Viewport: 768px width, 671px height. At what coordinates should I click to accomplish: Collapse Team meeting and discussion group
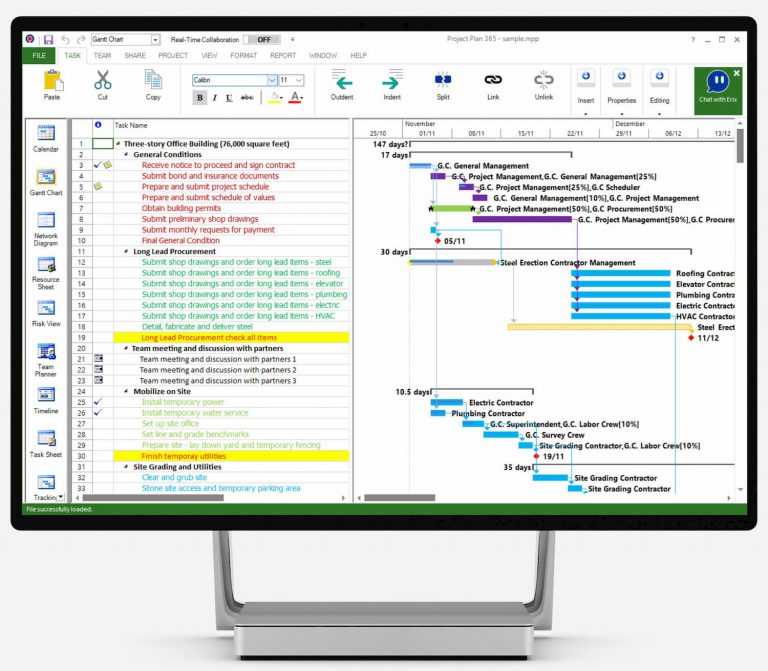point(126,348)
